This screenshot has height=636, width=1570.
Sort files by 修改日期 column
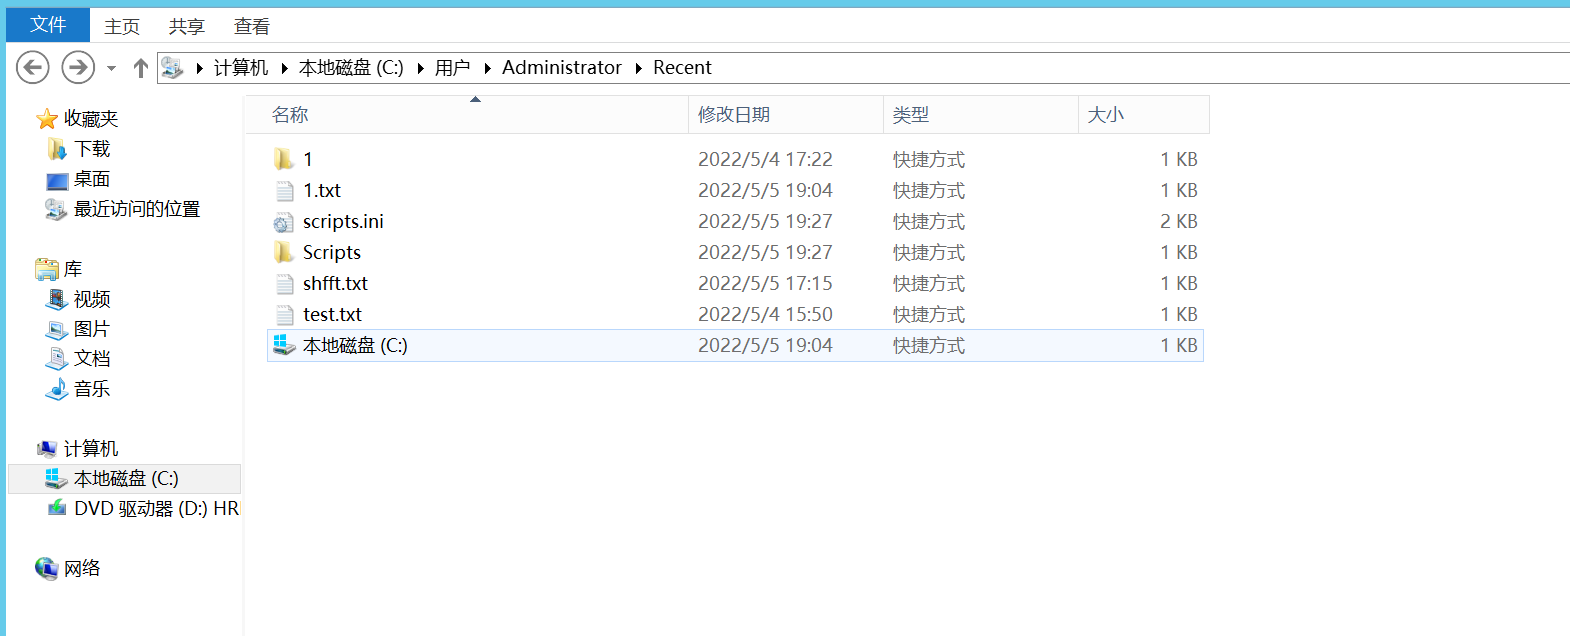734,115
